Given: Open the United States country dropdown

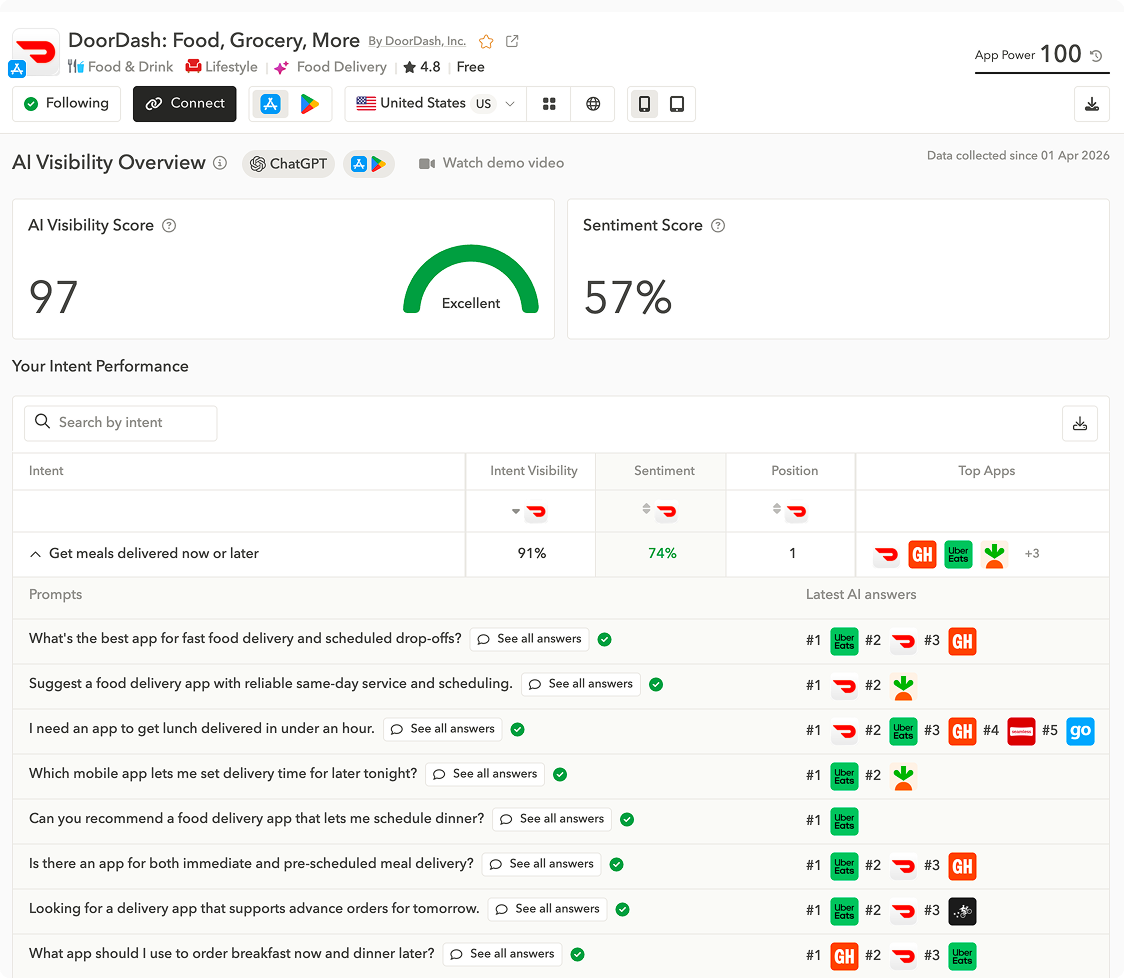Looking at the screenshot, I should [435, 104].
